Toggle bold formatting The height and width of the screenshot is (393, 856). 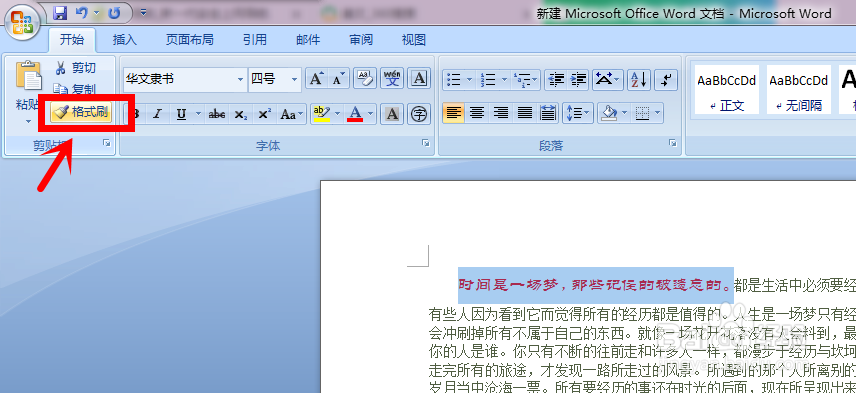click(136, 114)
